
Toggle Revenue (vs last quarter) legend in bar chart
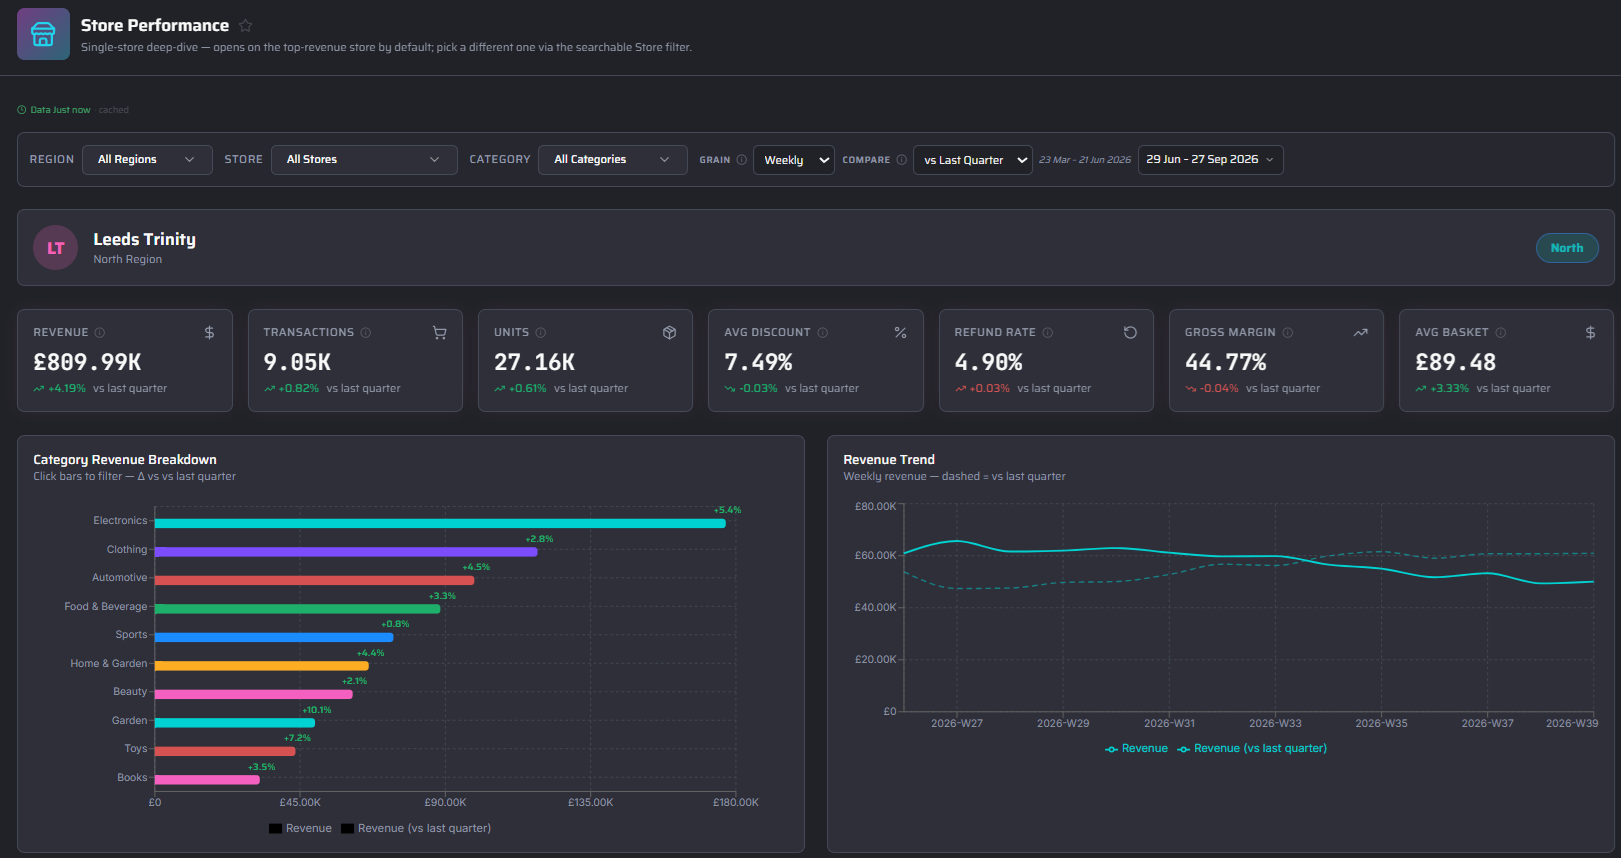(416, 828)
